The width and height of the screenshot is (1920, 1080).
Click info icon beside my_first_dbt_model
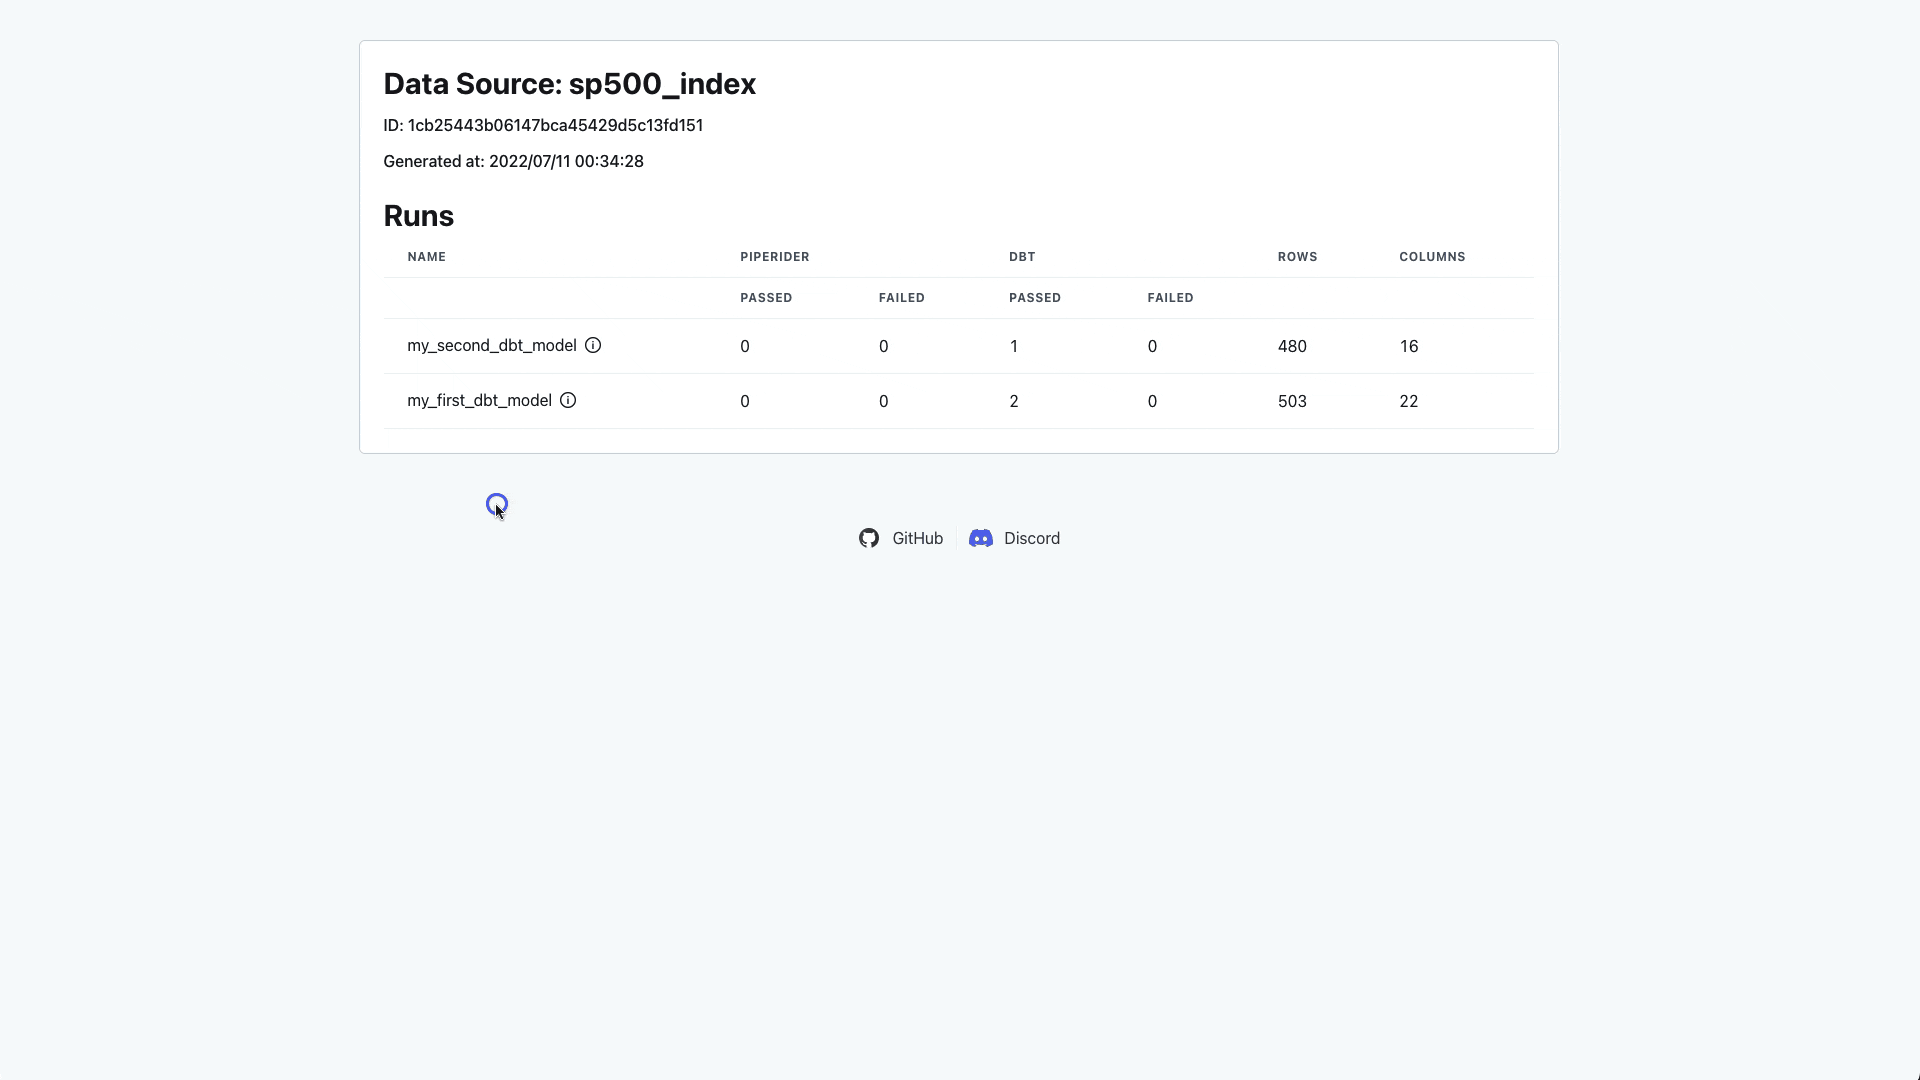[568, 400]
